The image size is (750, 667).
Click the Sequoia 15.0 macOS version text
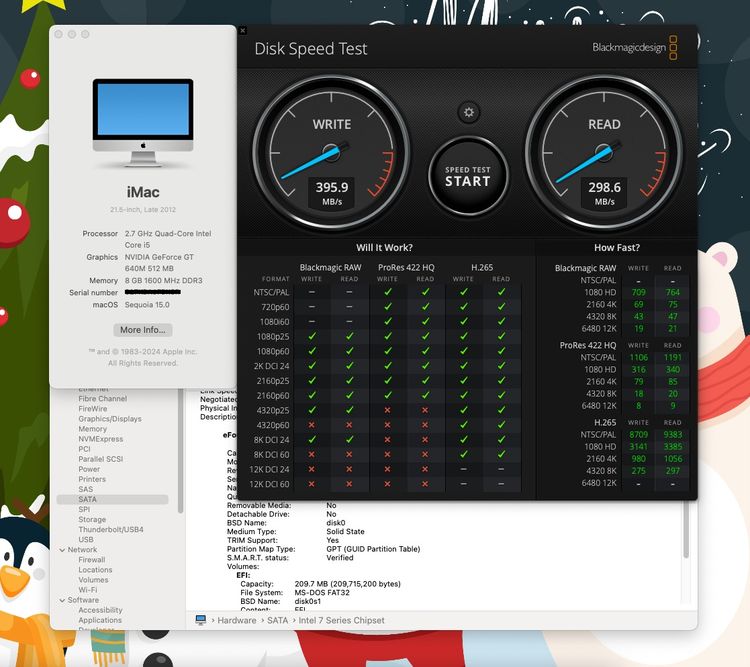pos(147,305)
